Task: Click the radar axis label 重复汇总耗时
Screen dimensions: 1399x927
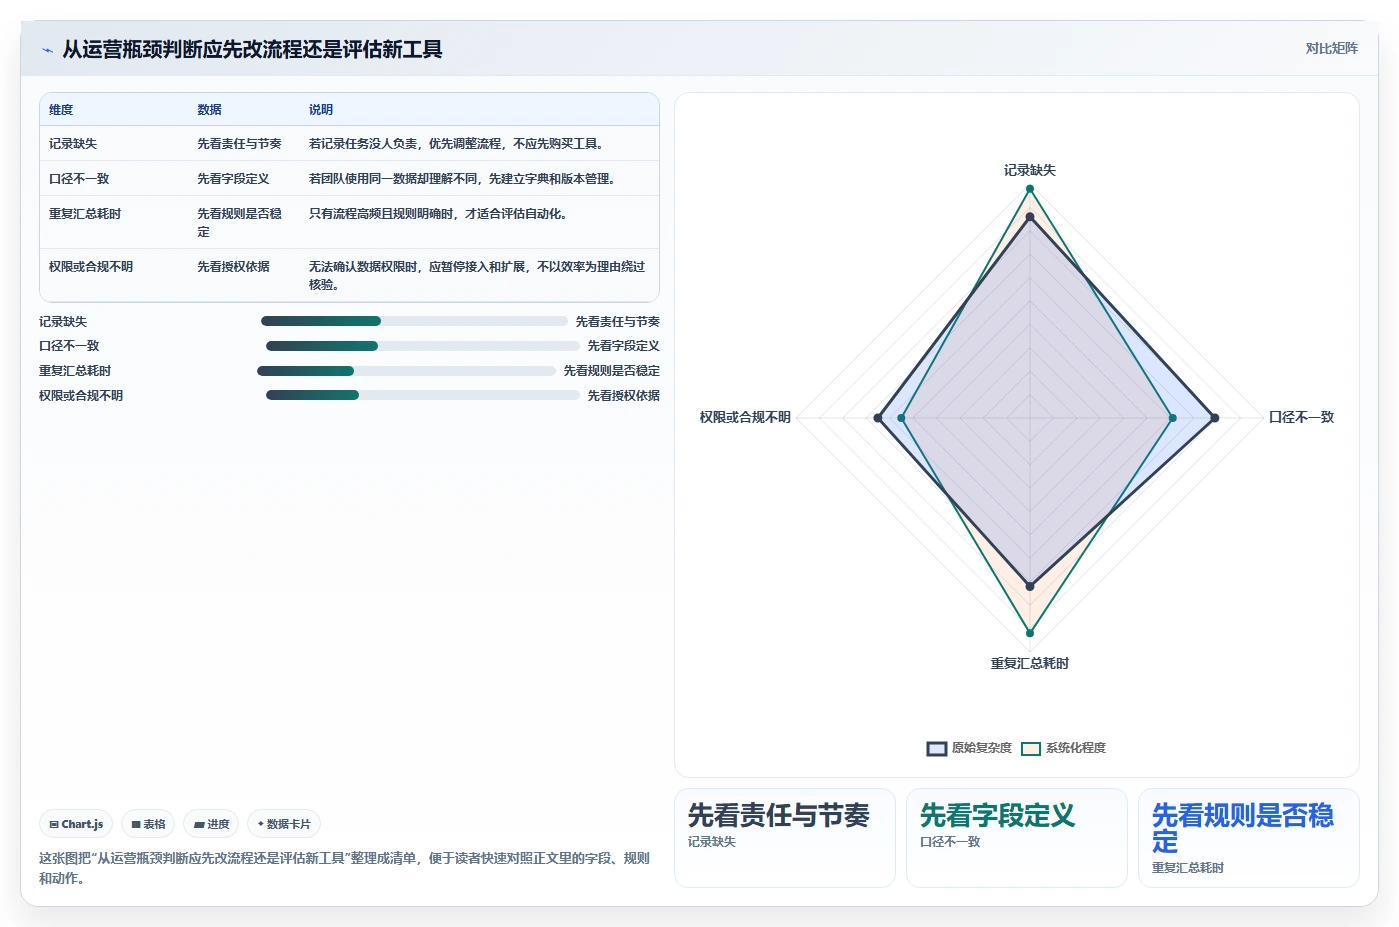Action: click(x=1030, y=663)
